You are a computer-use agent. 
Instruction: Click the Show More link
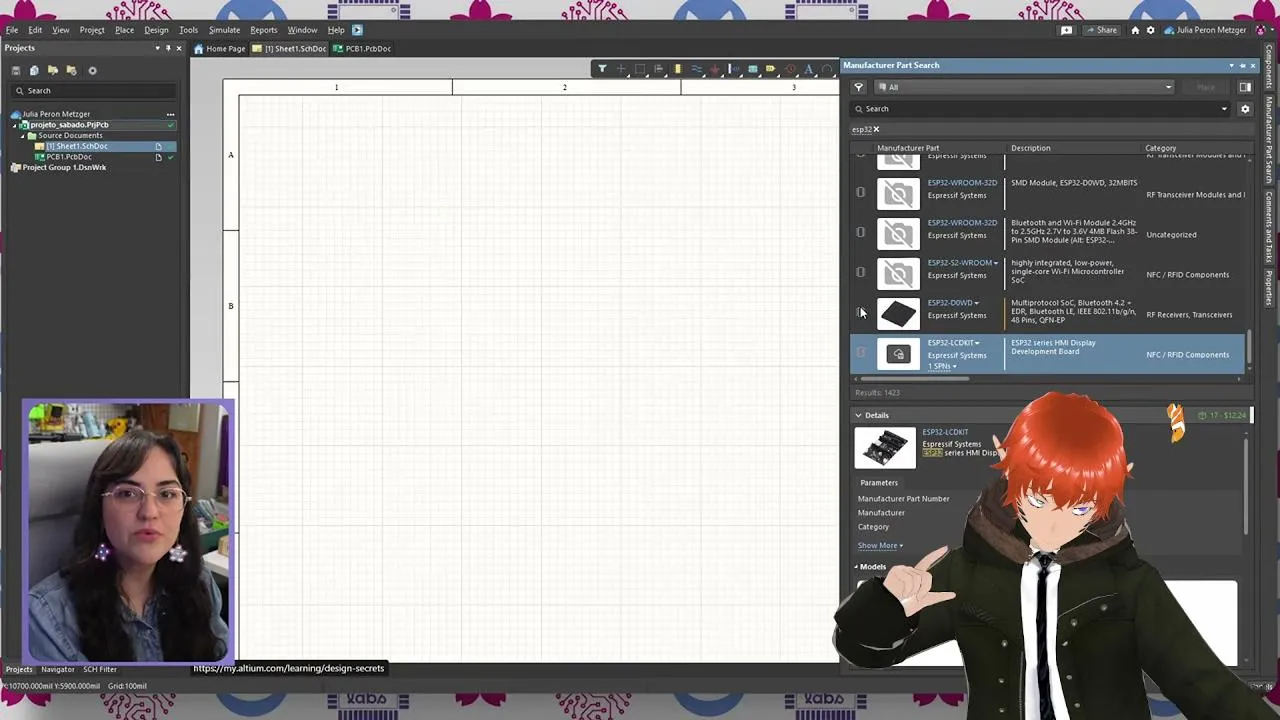[x=880, y=546]
